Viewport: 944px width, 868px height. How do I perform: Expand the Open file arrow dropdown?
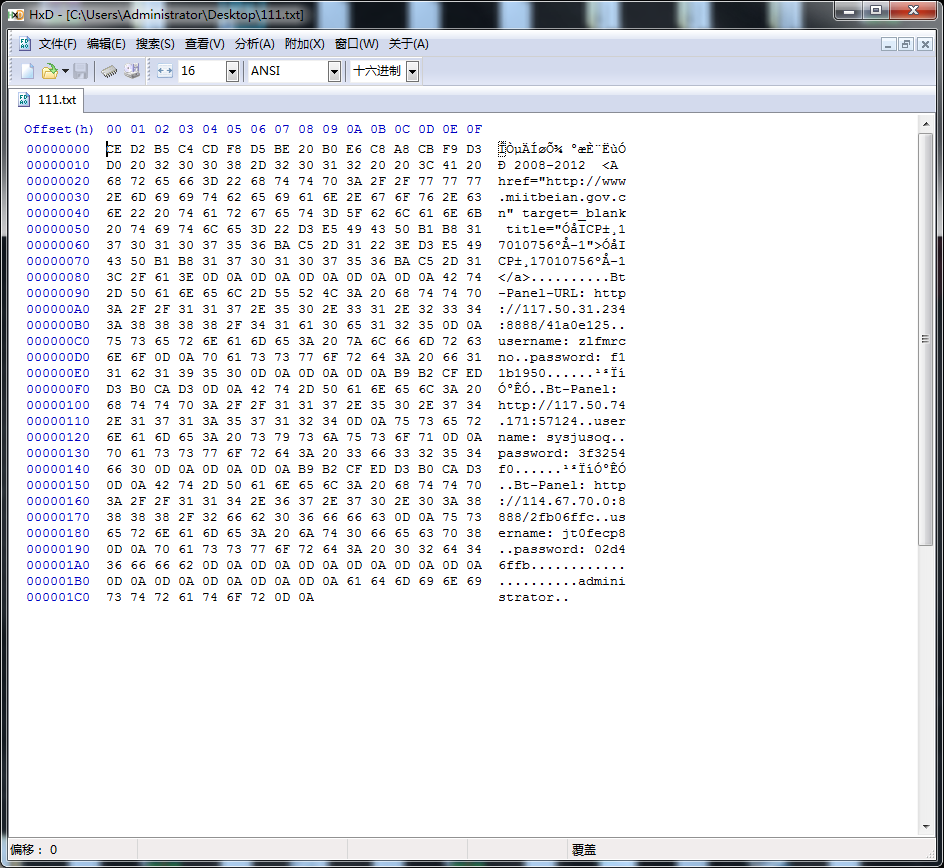click(65, 71)
